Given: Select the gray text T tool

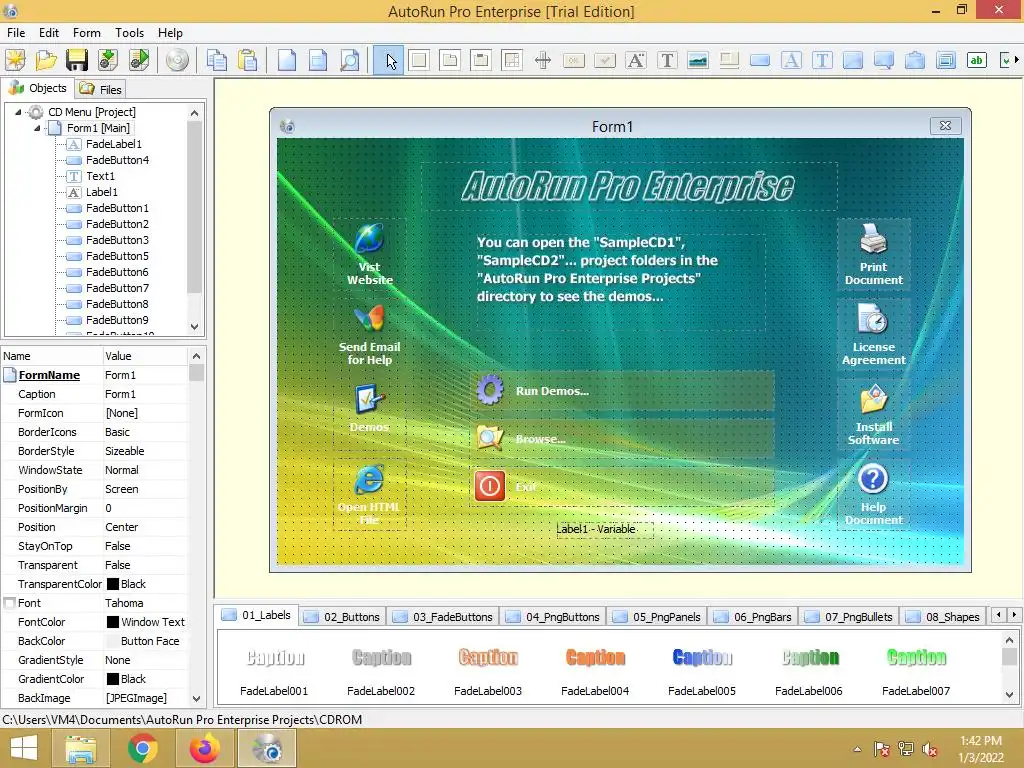Looking at the screenshot, I should click(667, 60).
